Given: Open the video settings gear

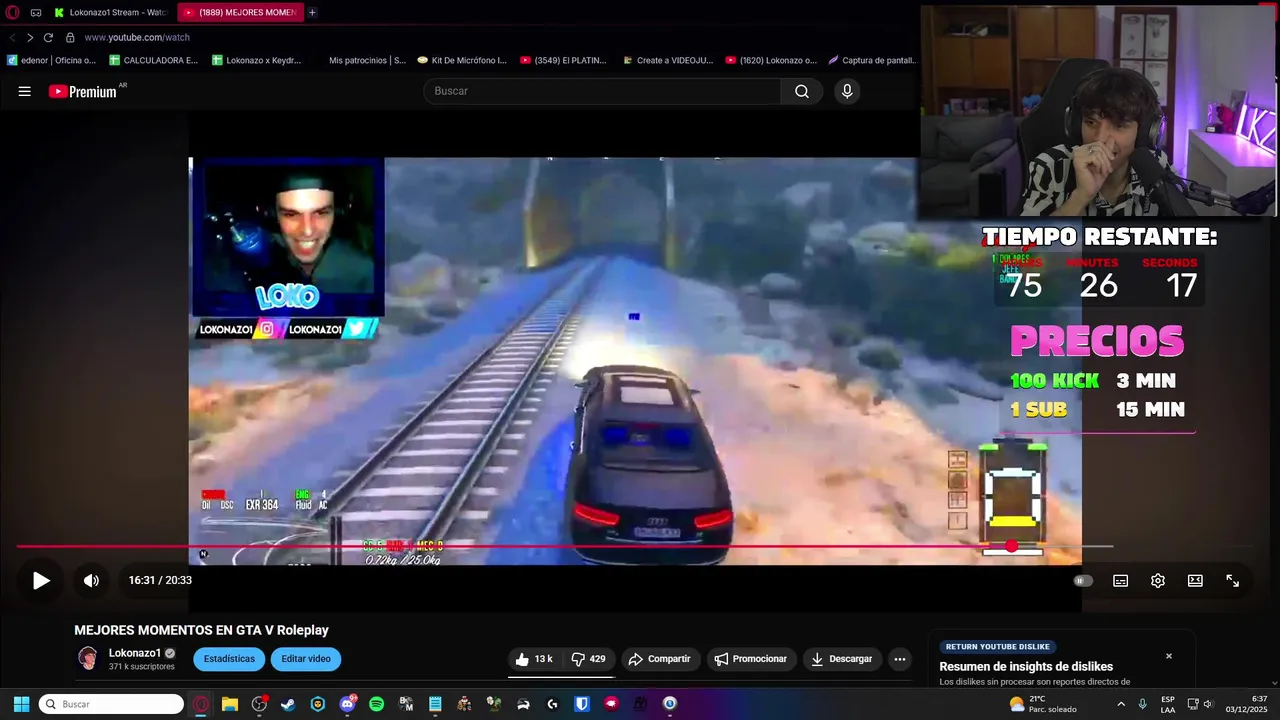Looking at the screenshot, I should pyautogui.click(x=1158, y=581).
